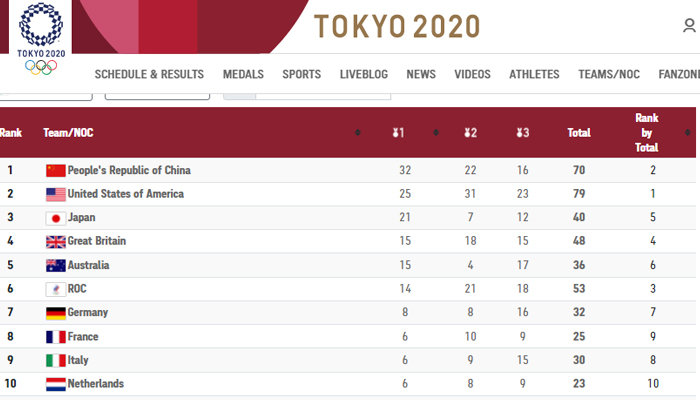Toggle sort arrow beside Team/NOC header
700x400 pixels.
(358, 133)
